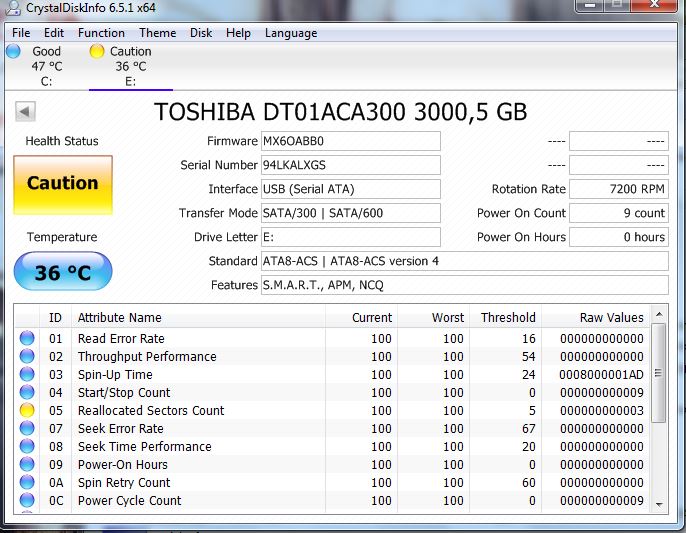Select the Power Cycle Count attribute name
The image size is (686, 533).
[129, 501]
